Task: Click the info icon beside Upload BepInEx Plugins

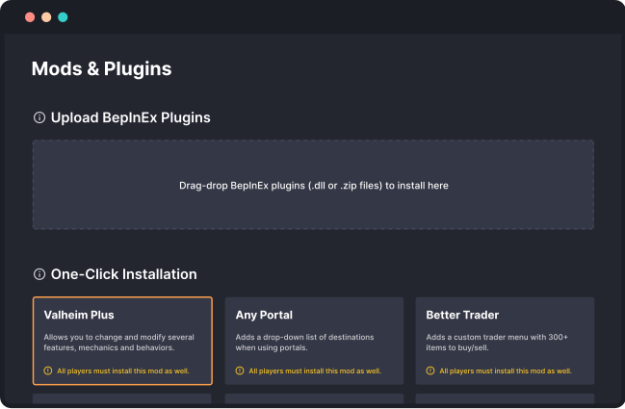Action: click(x=39, y=118)
